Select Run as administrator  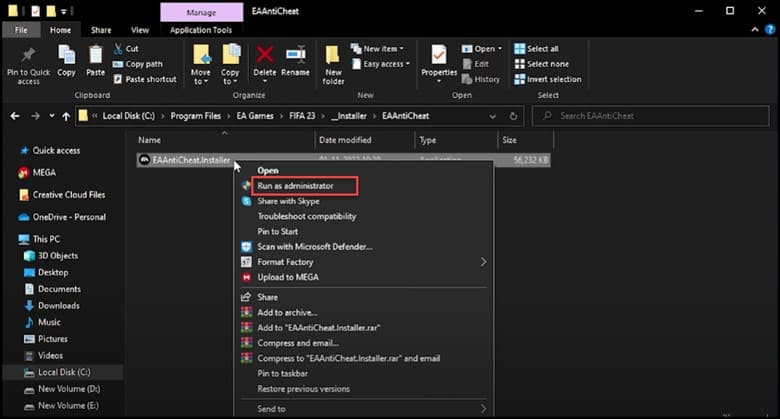[x=295, y=186]
